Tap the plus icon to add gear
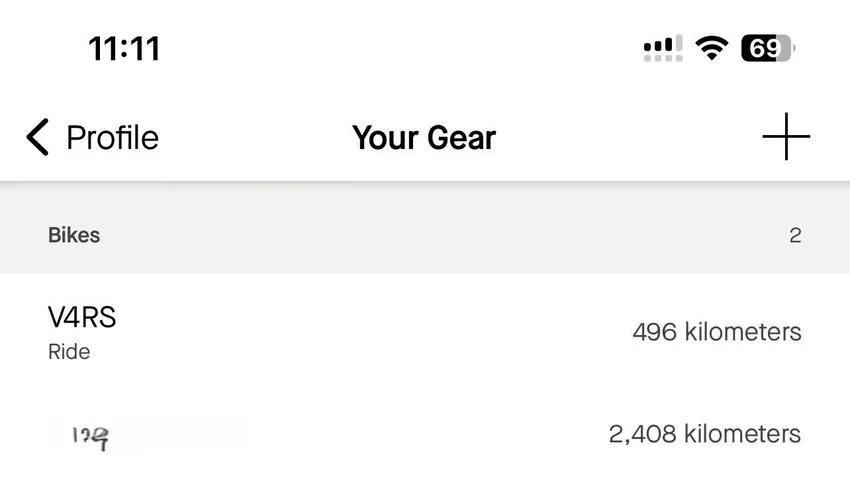Viewport: 850px width, 500px height. (786, 137)
